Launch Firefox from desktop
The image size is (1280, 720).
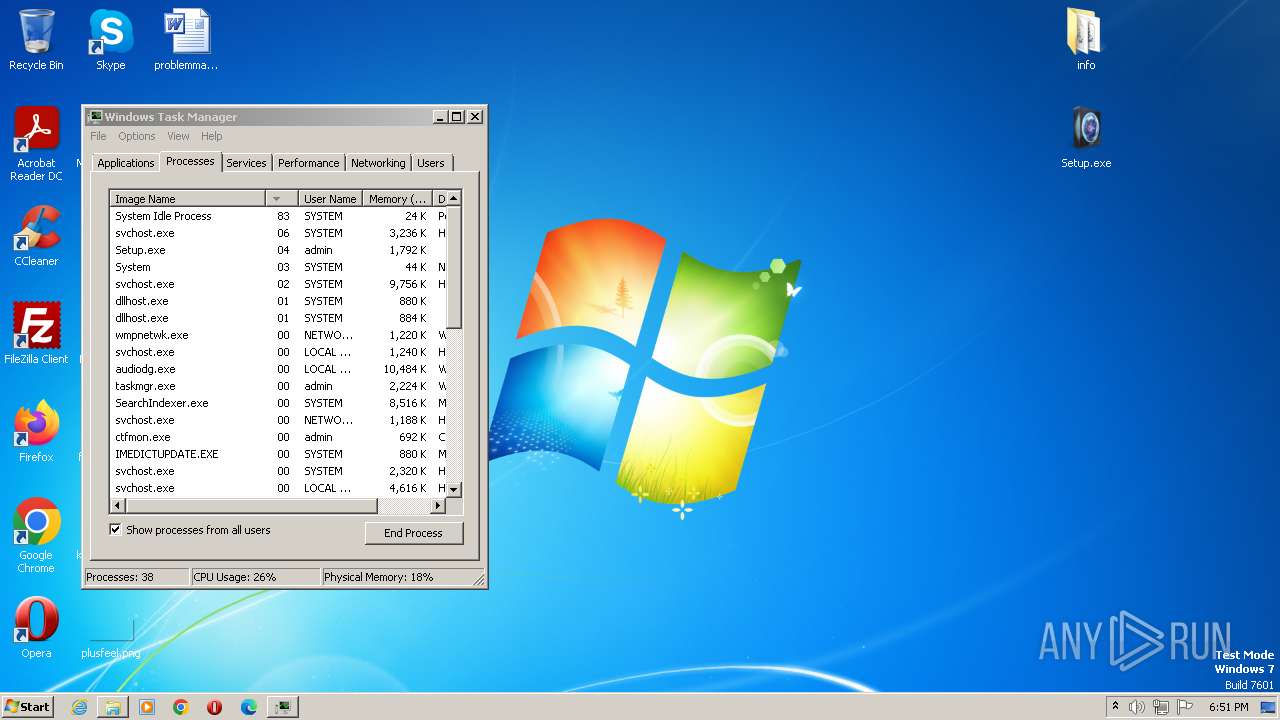click(x=36, y=431)
